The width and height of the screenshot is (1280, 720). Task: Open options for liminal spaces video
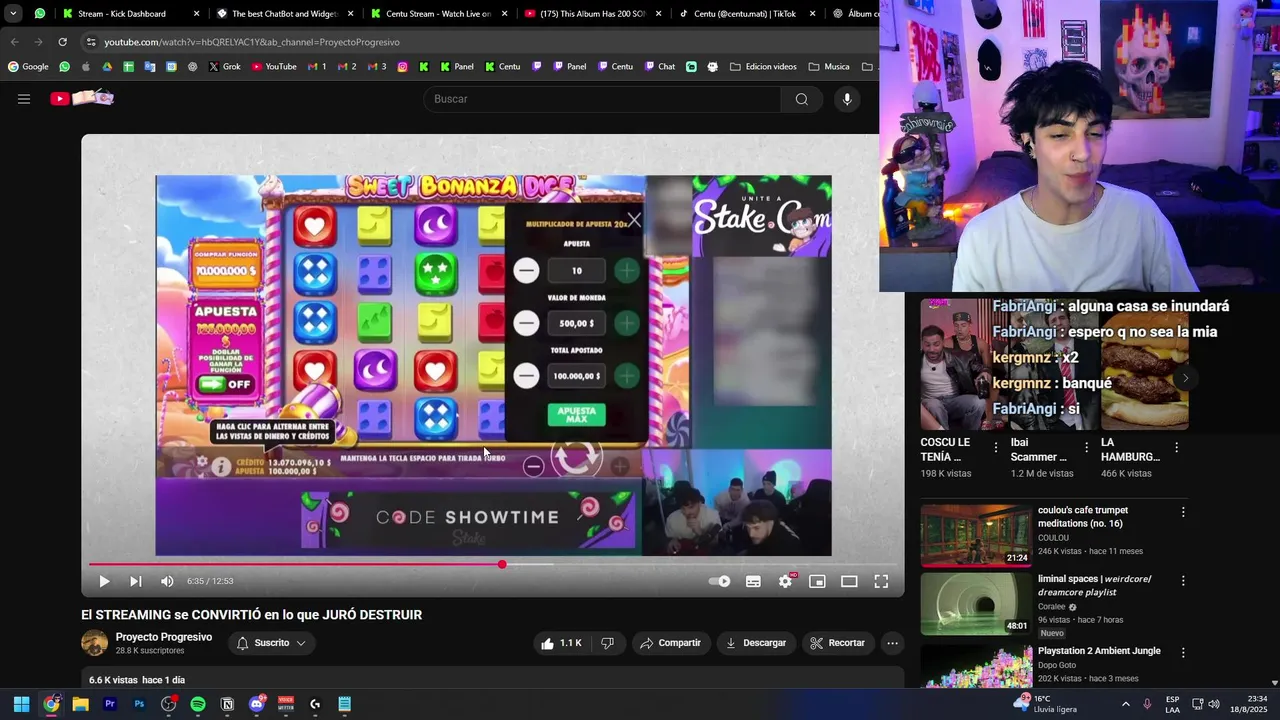tap(1183, 580)
